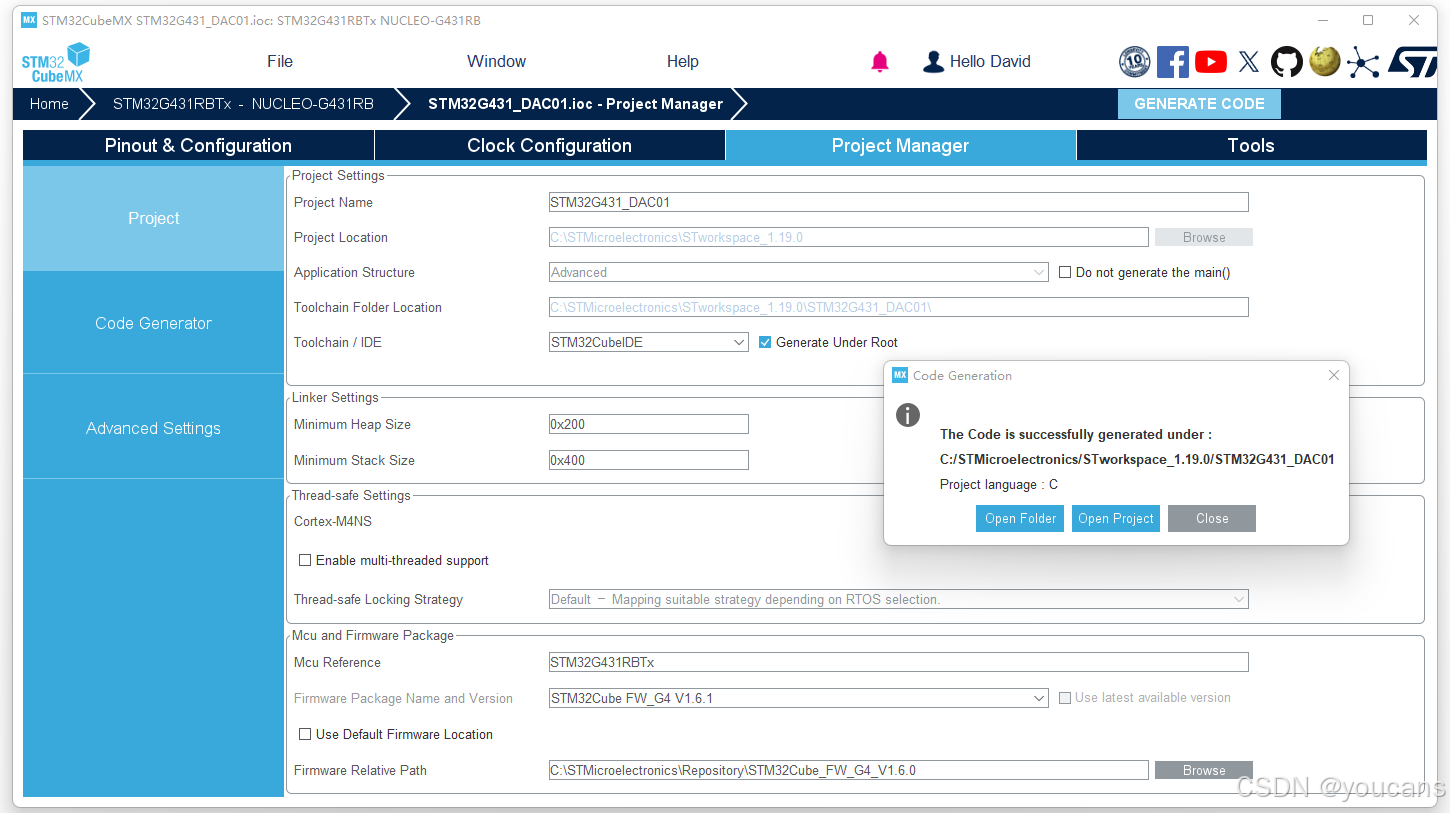Open the Window menu

point(496,61)
